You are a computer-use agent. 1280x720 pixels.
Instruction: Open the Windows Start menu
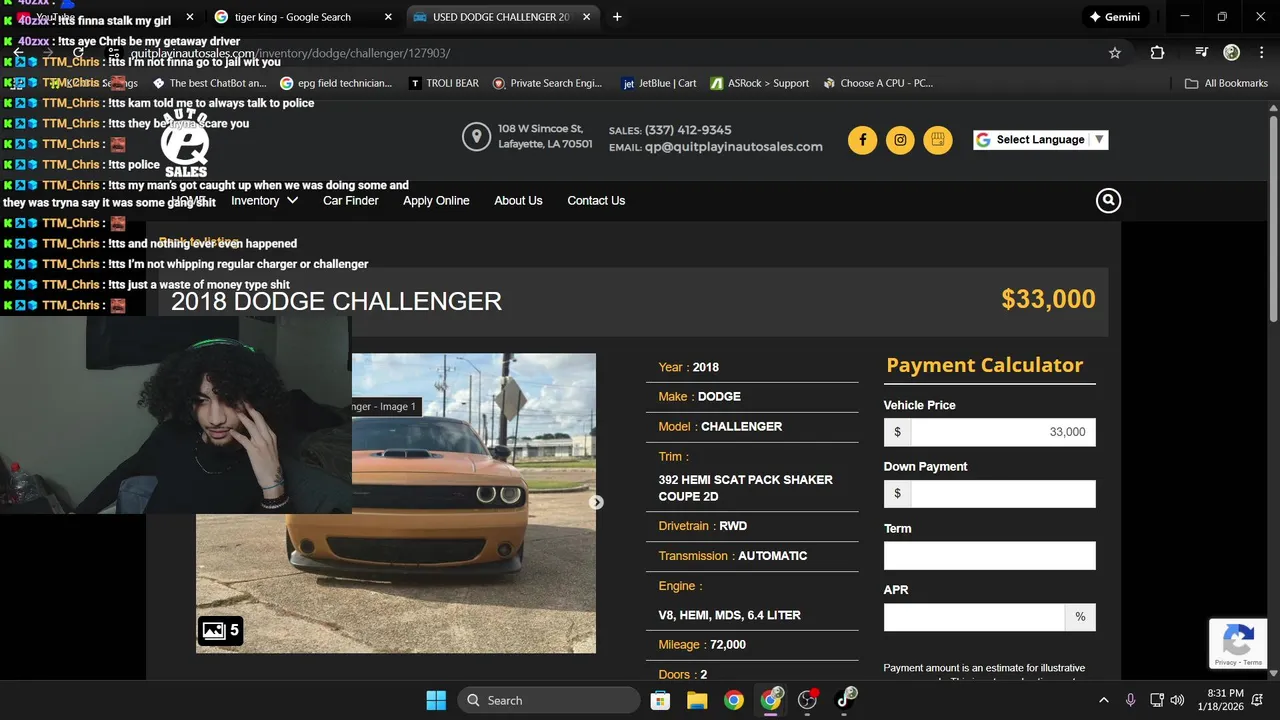(x=436, y=700)
